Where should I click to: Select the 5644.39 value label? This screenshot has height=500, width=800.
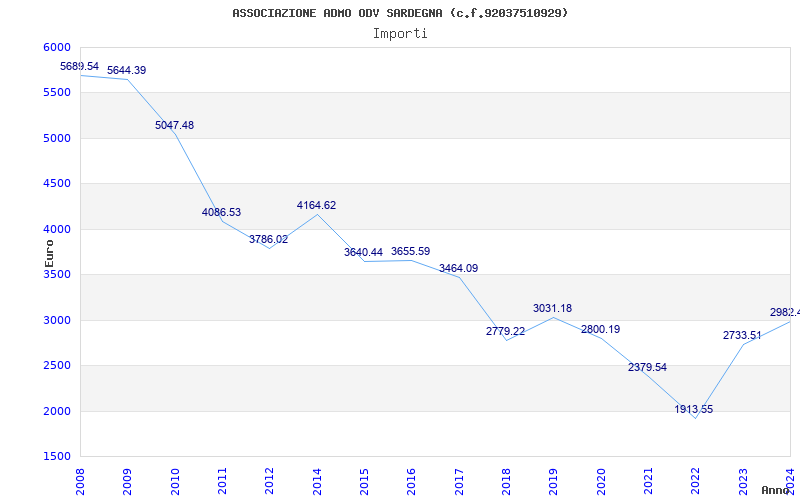click(x=127, y=70)
